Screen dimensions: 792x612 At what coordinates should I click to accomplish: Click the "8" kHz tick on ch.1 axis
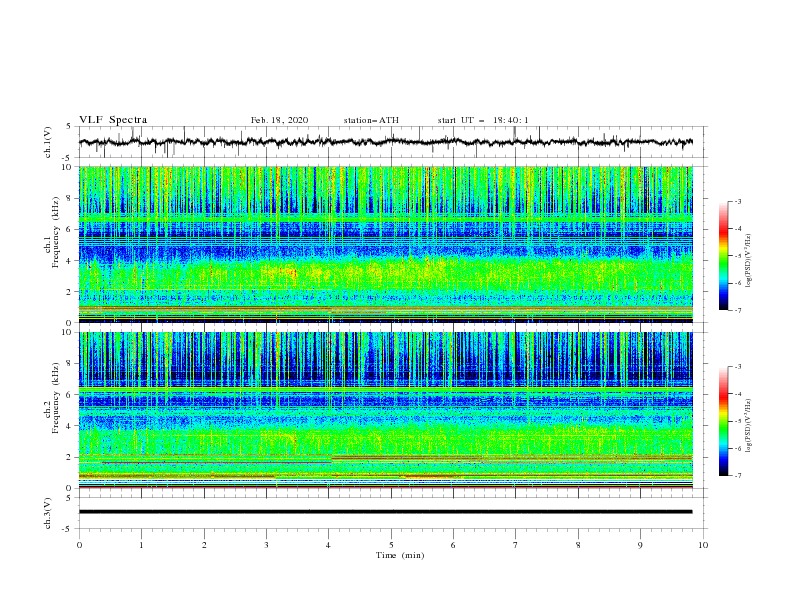click(70, 198)
